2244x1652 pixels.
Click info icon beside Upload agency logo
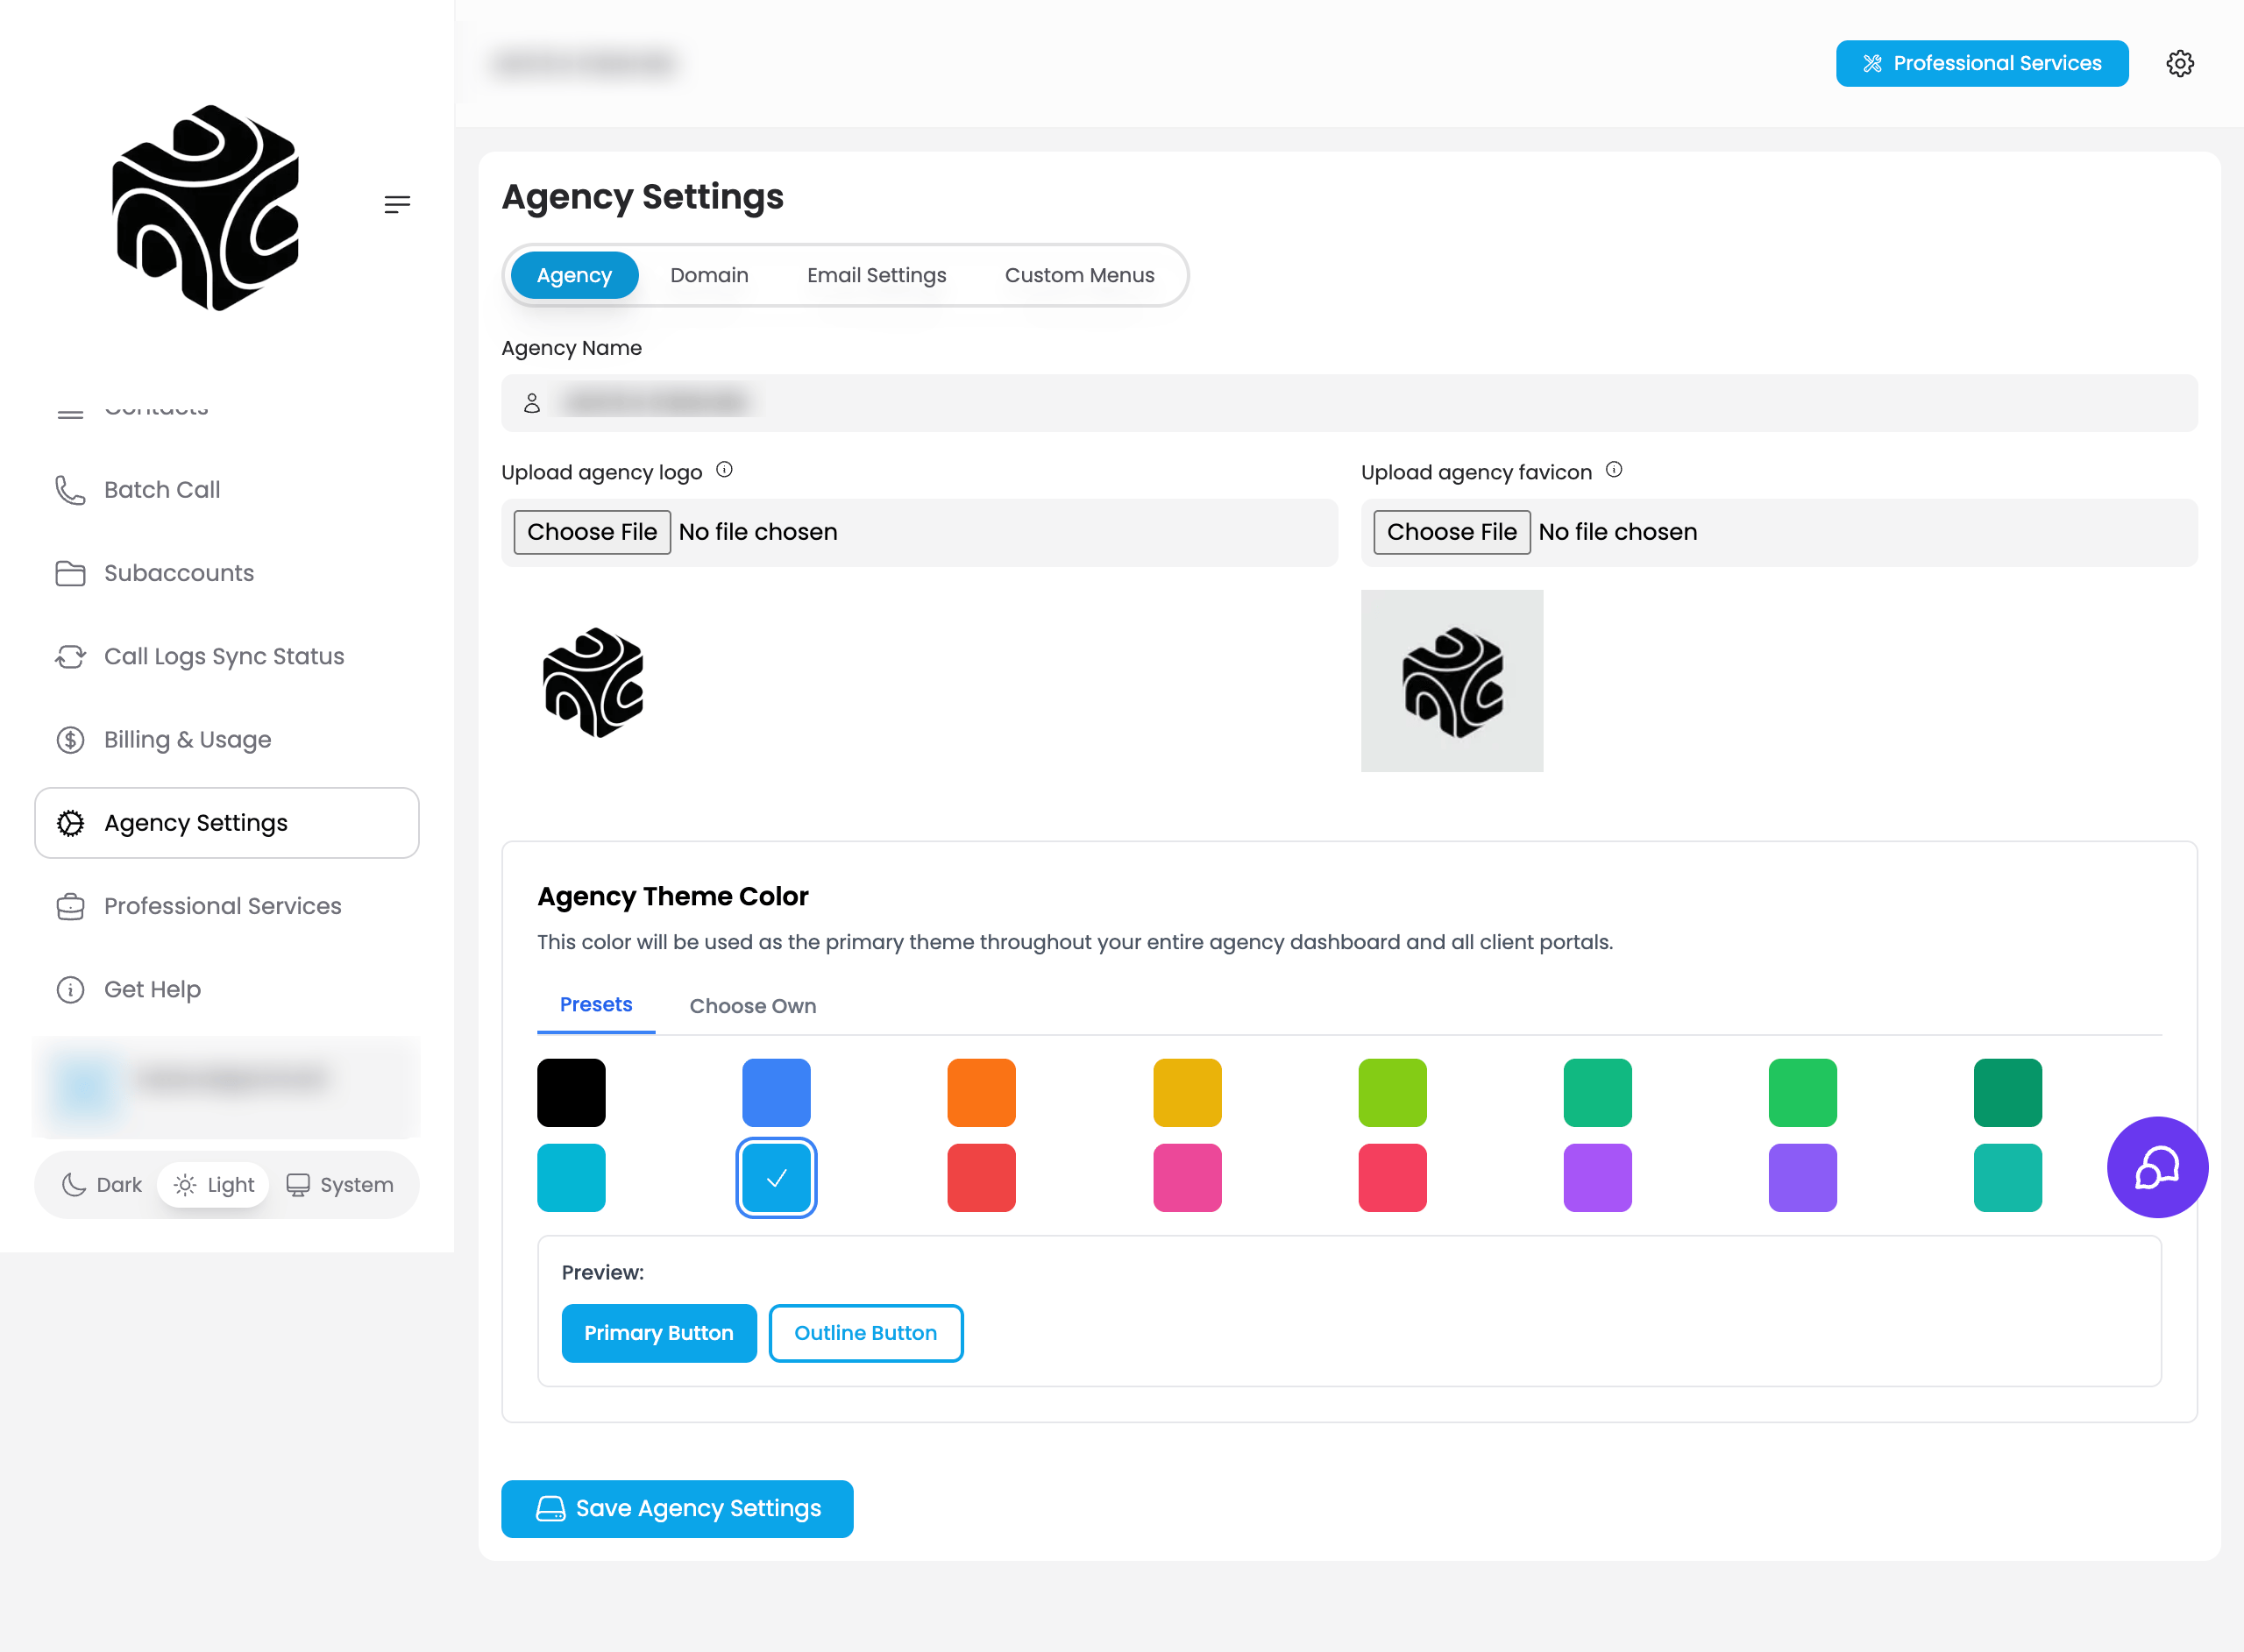tap(724, 470)
